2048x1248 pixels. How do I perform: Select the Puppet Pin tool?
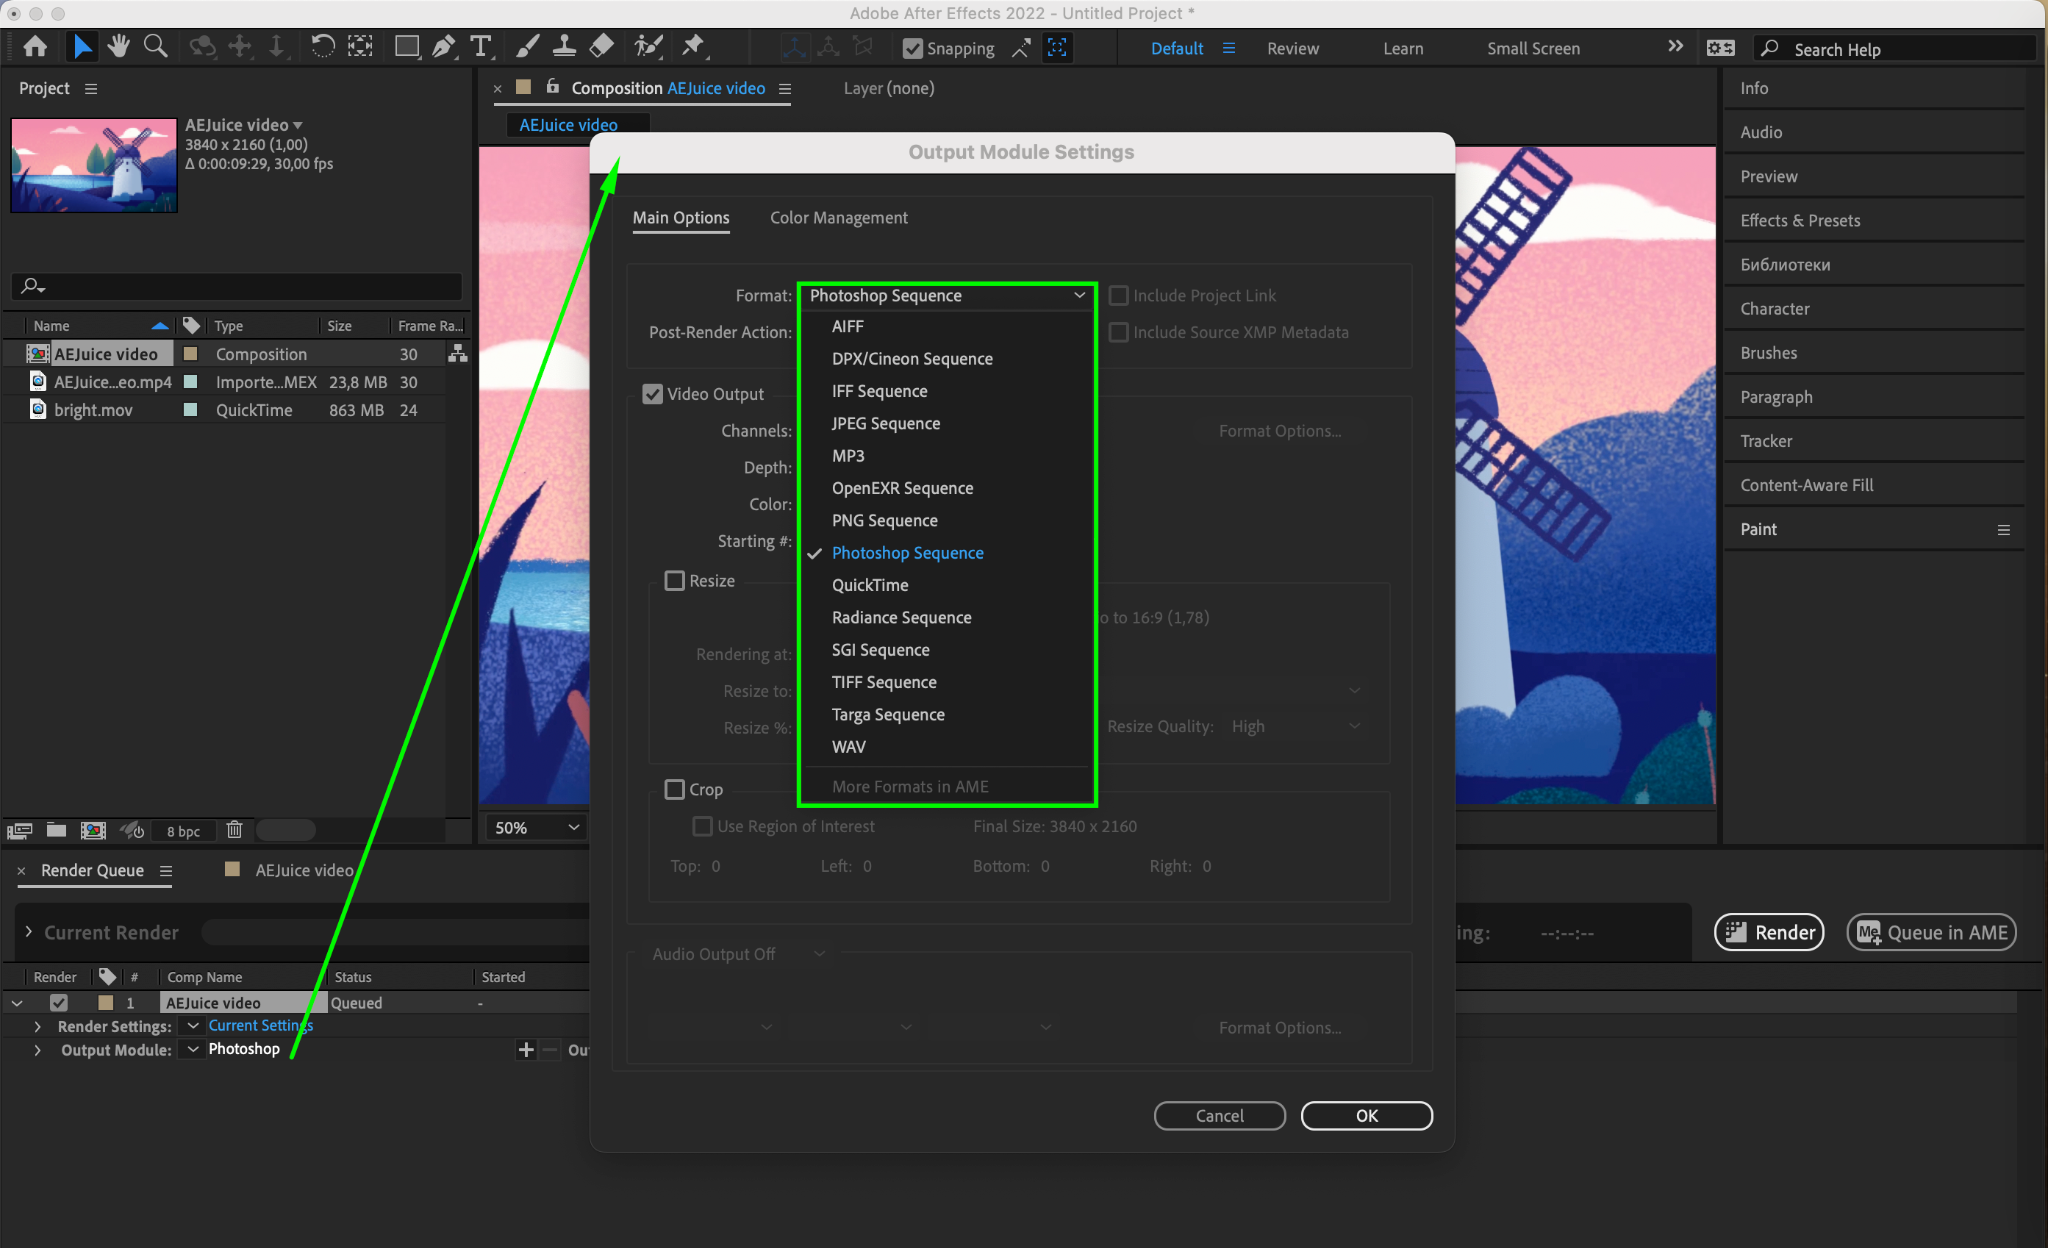692,47
